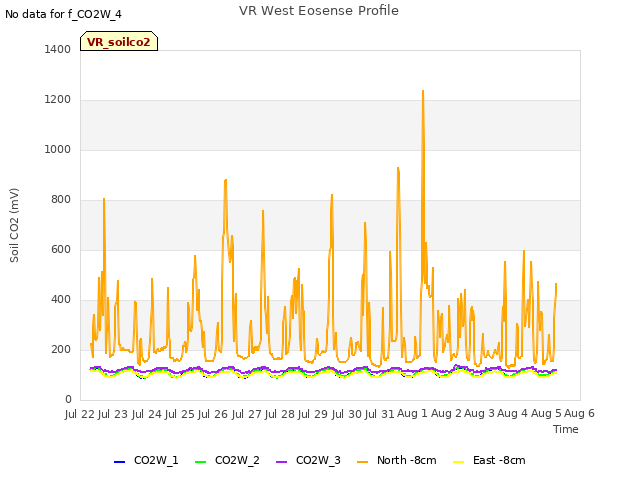640x480 pixels.
Task: Toggle the North -8cm legend entry
Action: [397, 460]
